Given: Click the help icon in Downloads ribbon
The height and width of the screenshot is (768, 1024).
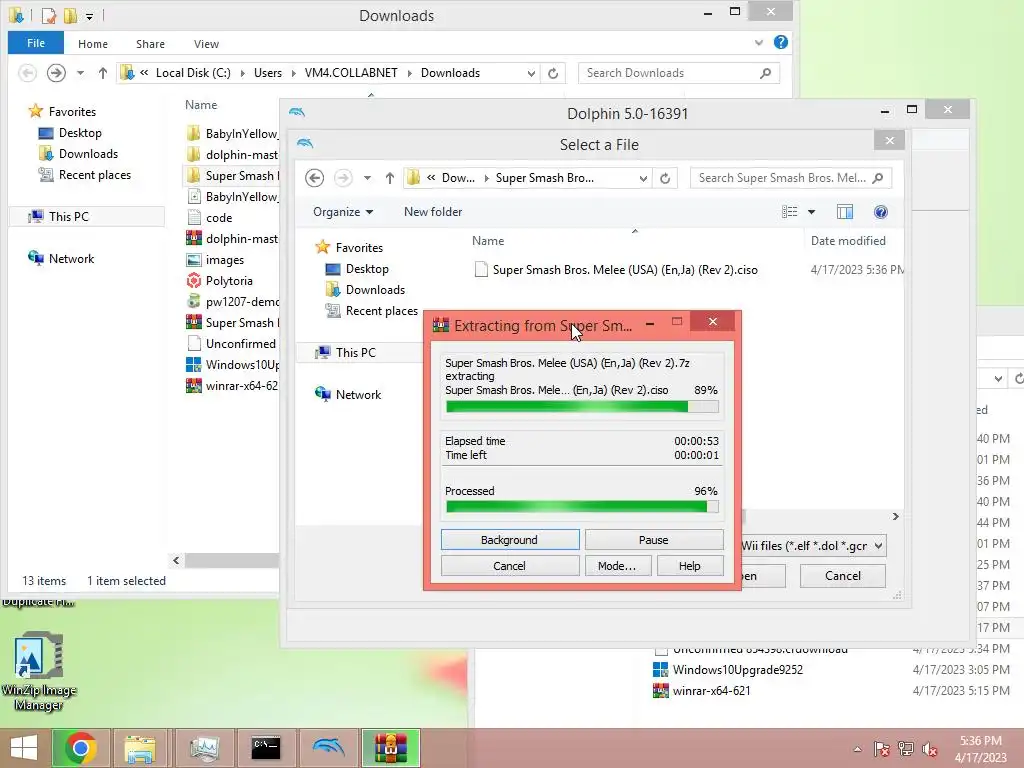Looking at the screenshot, I should coord(780,42).
